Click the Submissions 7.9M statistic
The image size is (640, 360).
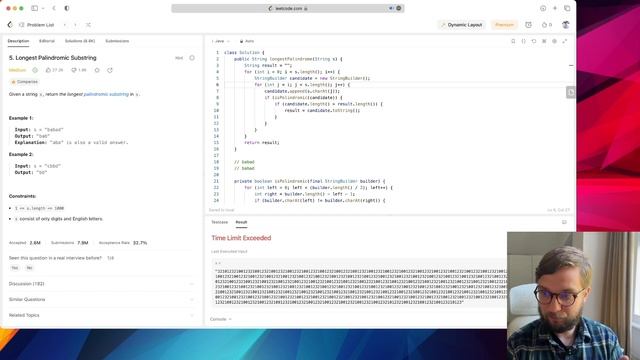point(69,243)
